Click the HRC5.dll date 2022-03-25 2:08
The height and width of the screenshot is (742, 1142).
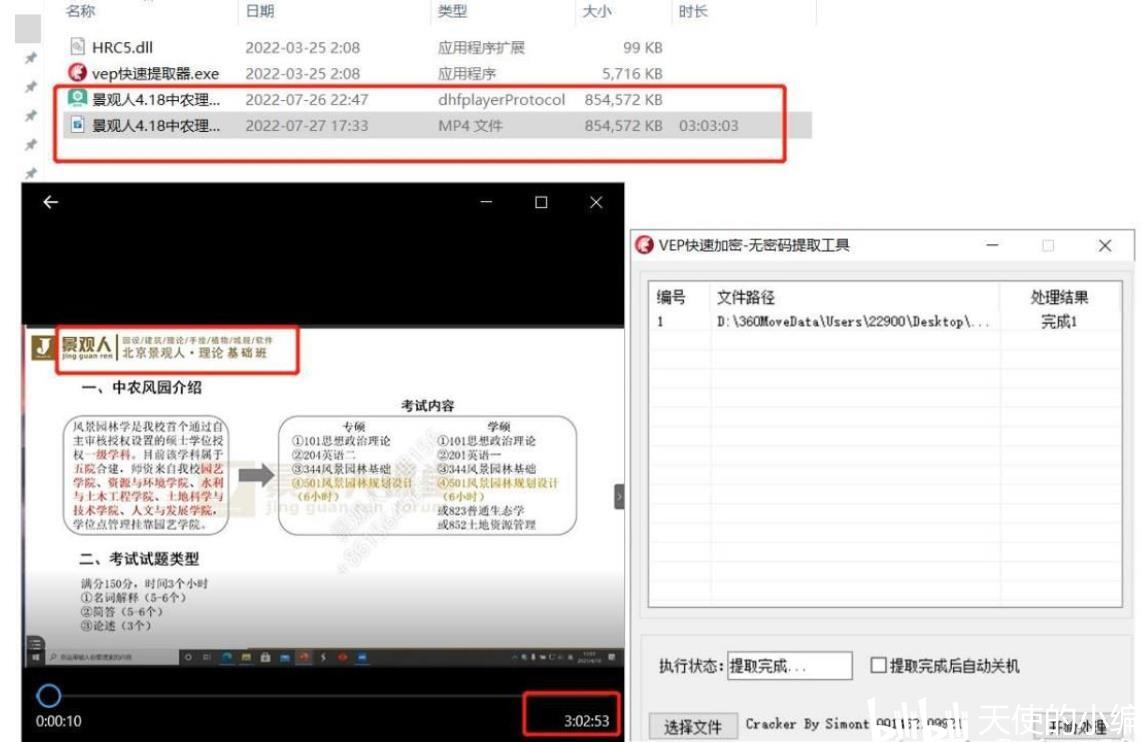[302, 47]
